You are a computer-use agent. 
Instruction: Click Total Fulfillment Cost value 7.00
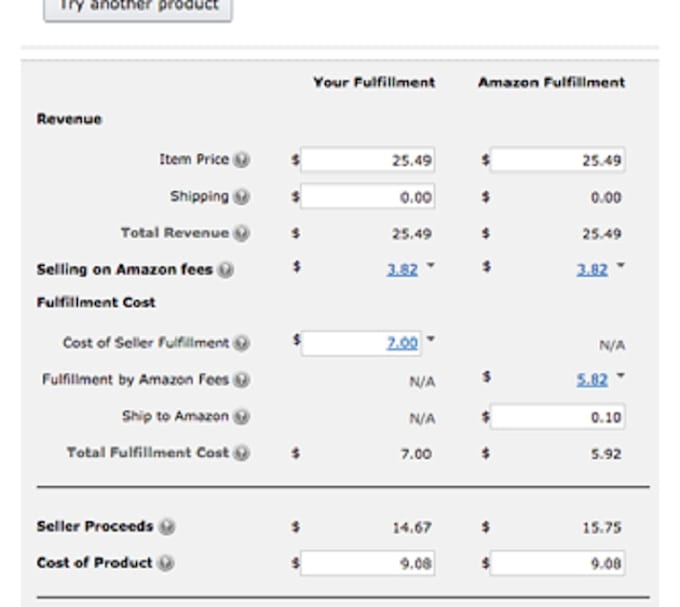416,454
